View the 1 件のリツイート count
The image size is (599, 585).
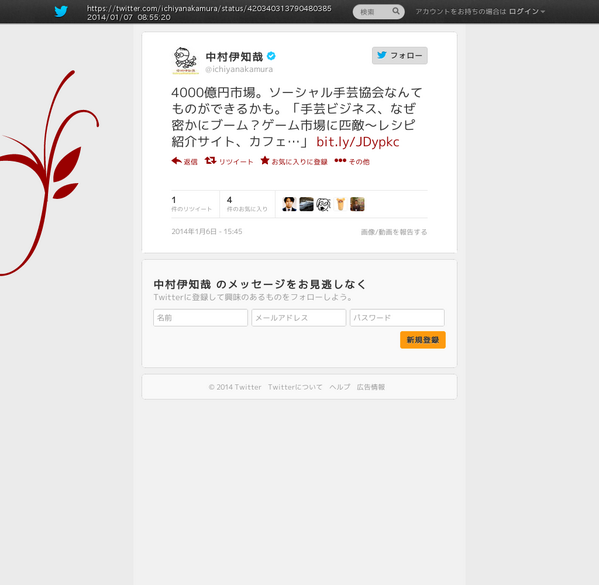(192, 204)
